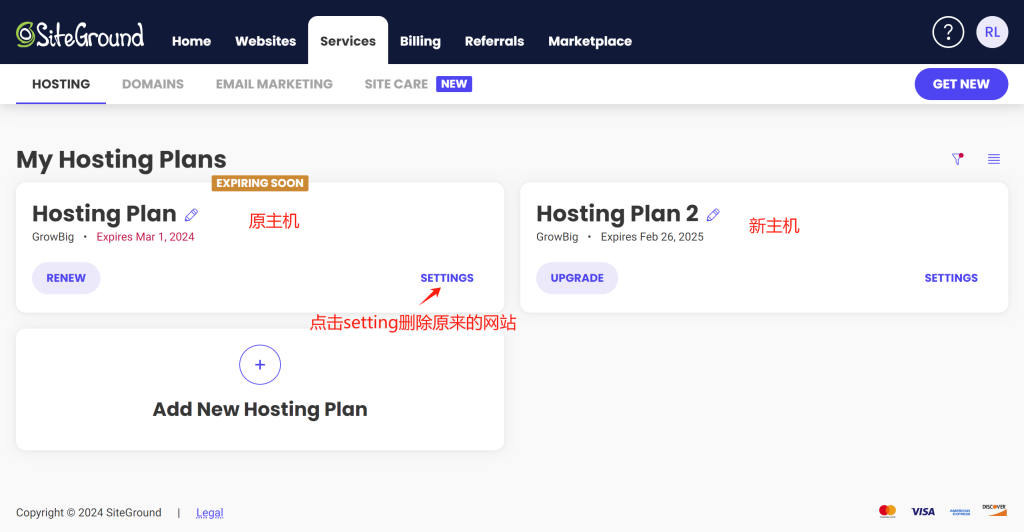Click the plus circle to add hosting plan
Image resolution: width=1024 pixels, height=532 pixels.
(x=260, y=365)
